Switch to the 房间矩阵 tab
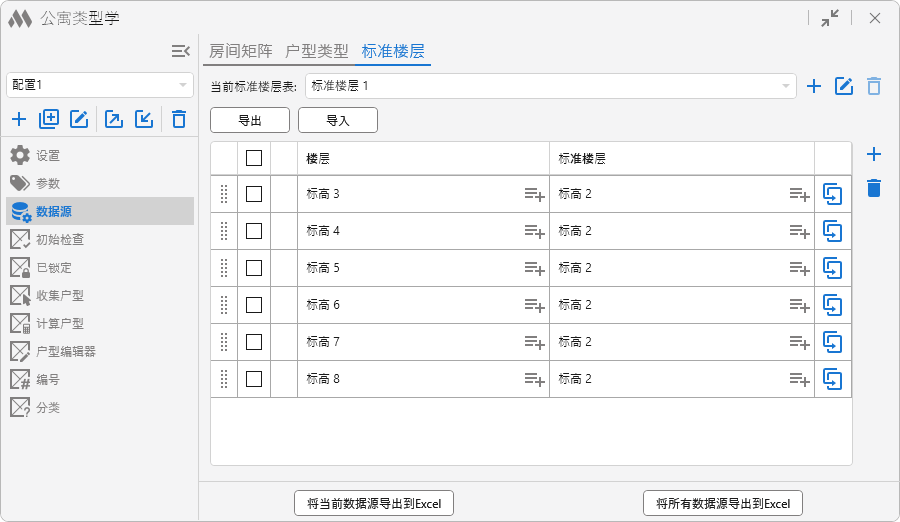900x522 pixels. click(240, 51)
